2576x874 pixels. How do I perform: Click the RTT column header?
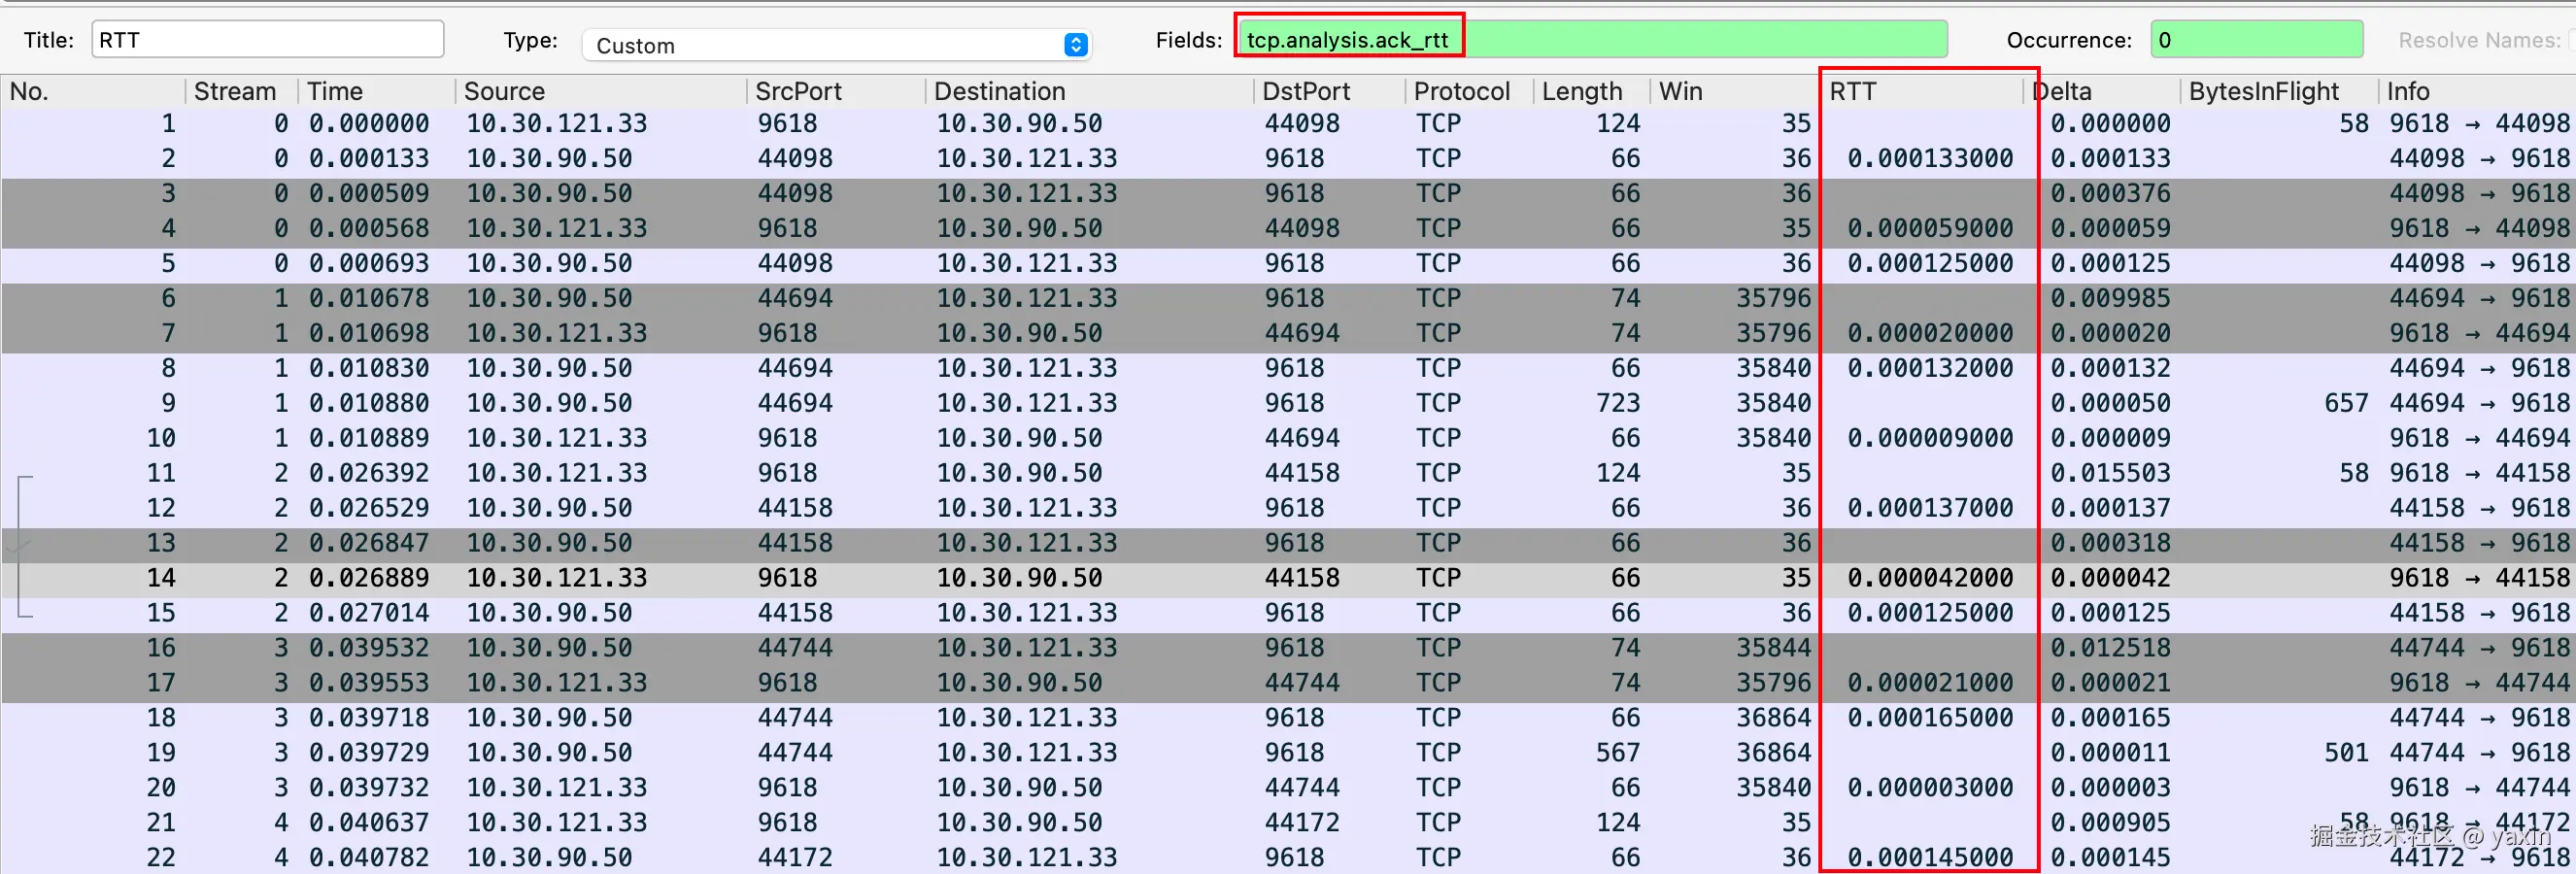1854,91
